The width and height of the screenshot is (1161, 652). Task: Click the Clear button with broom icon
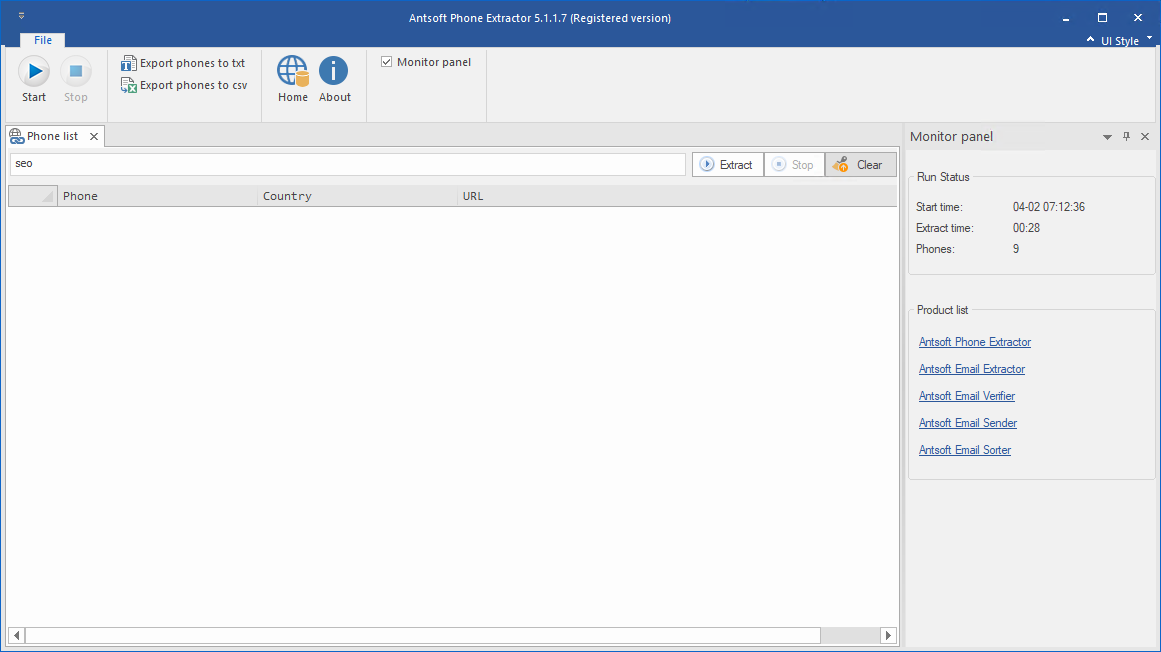tap(860, 165)
